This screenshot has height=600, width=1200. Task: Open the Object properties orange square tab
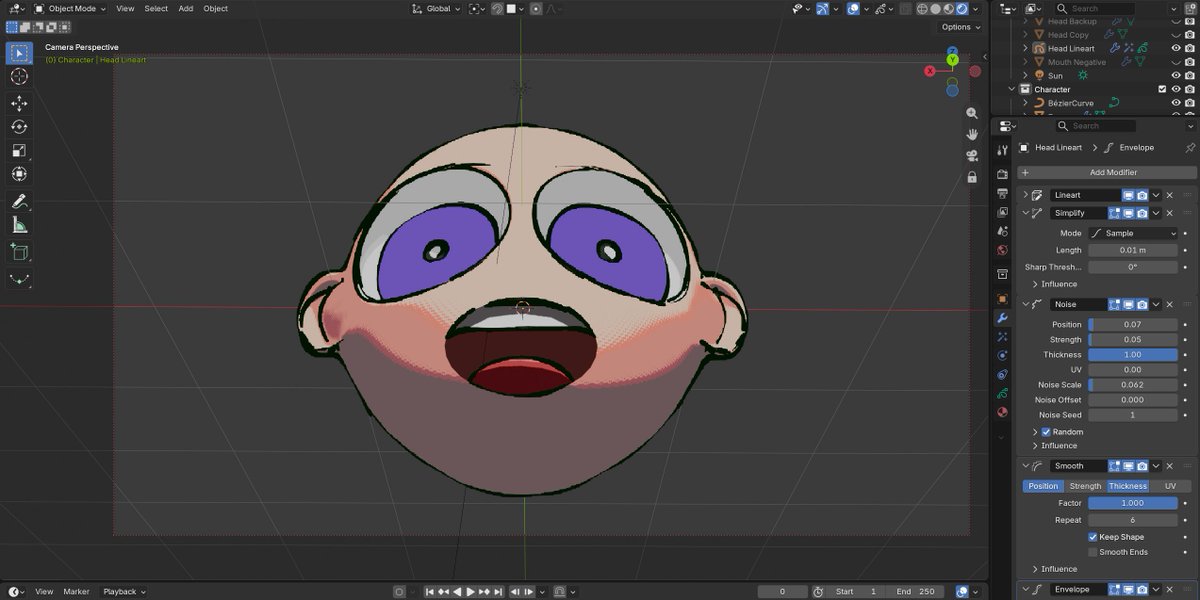point(1002,299)
